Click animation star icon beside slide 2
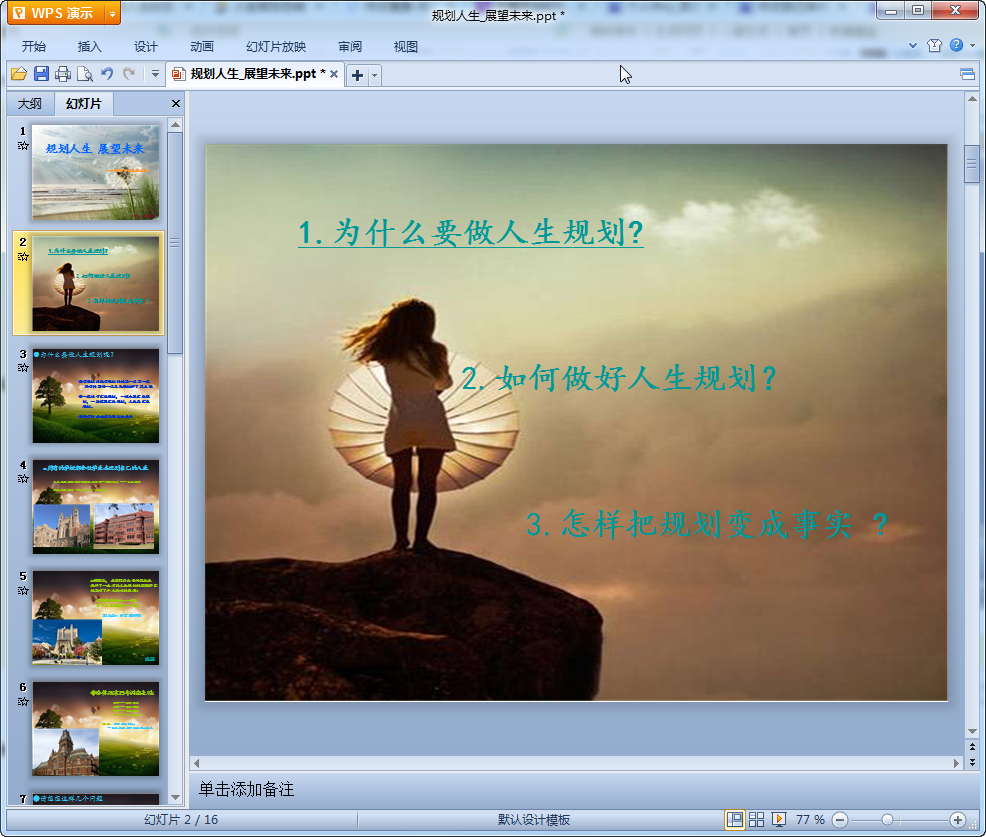Image resolution: width=986 pixels, height=837 pixels. [23, 257]
